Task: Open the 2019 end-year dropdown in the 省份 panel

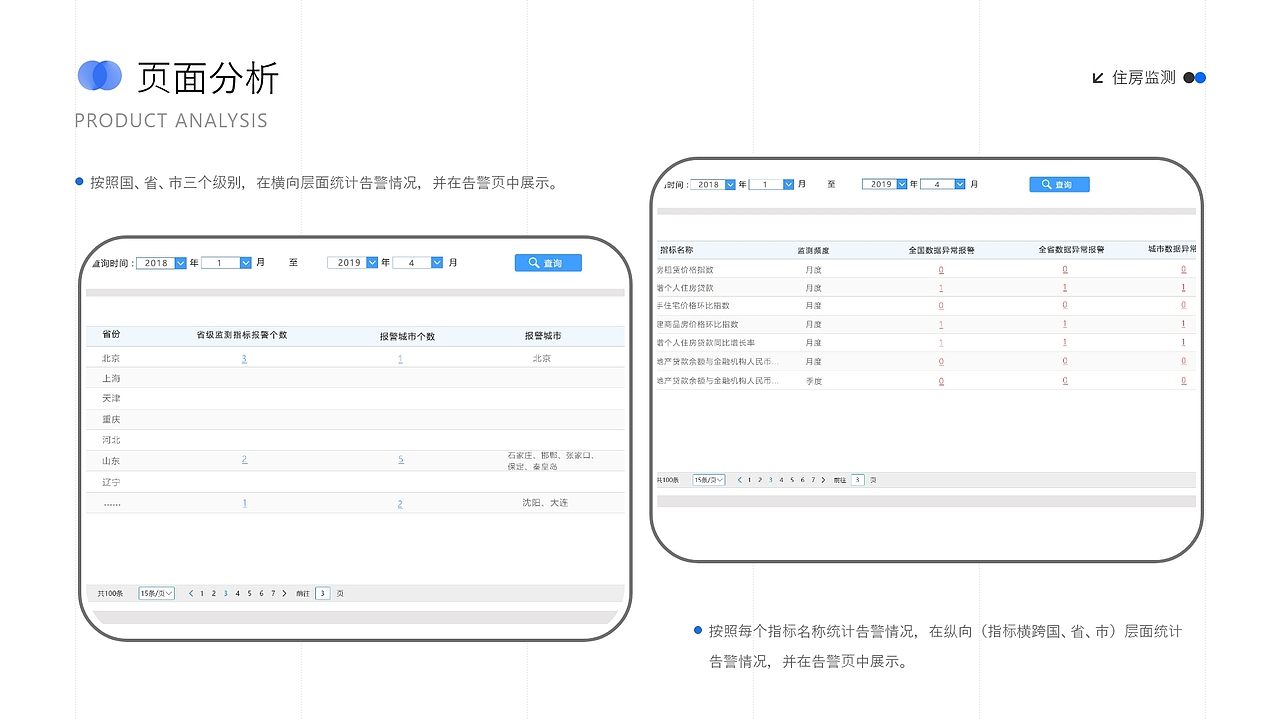Action: coord(353,263)
